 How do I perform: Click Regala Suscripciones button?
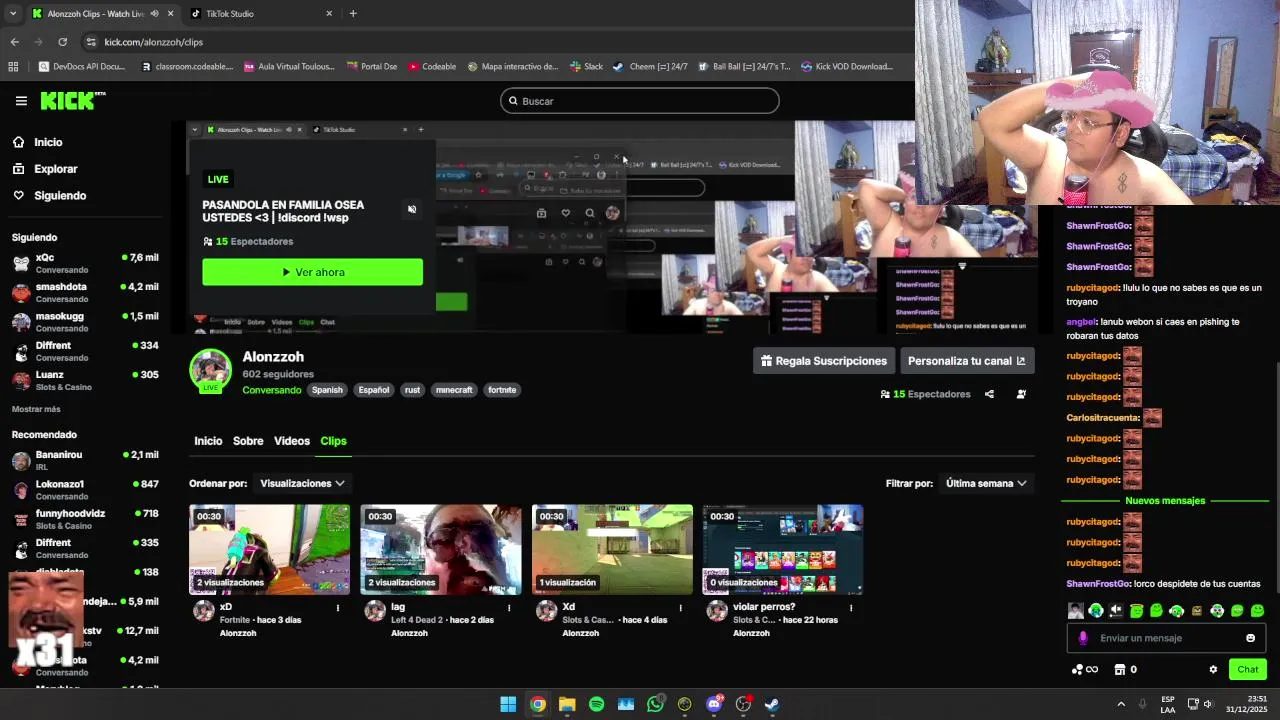tap(824, 361)
